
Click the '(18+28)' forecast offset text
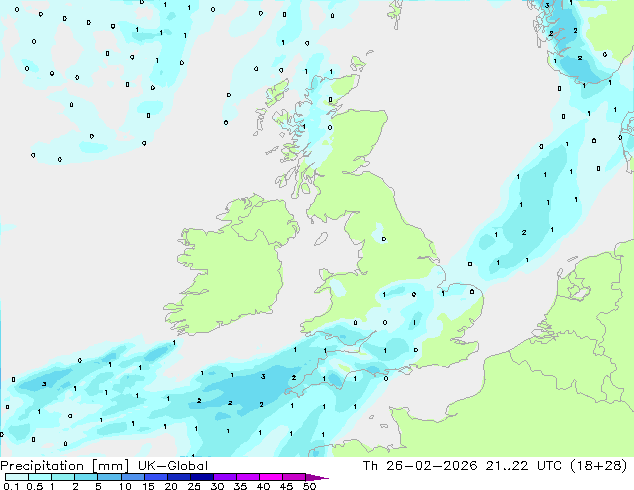[599, 466]
